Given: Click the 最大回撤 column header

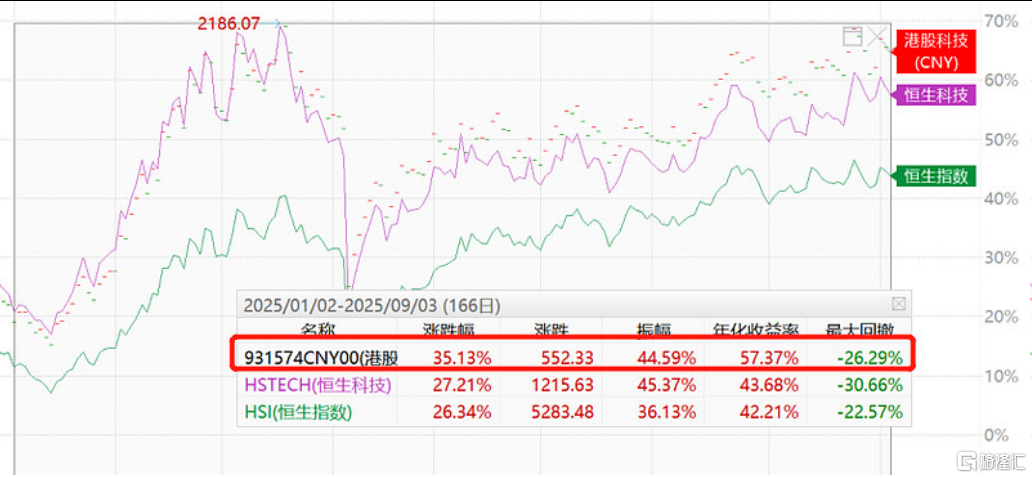Looking at the screenshot, I should pyautogui.click(x=862, y=329).
